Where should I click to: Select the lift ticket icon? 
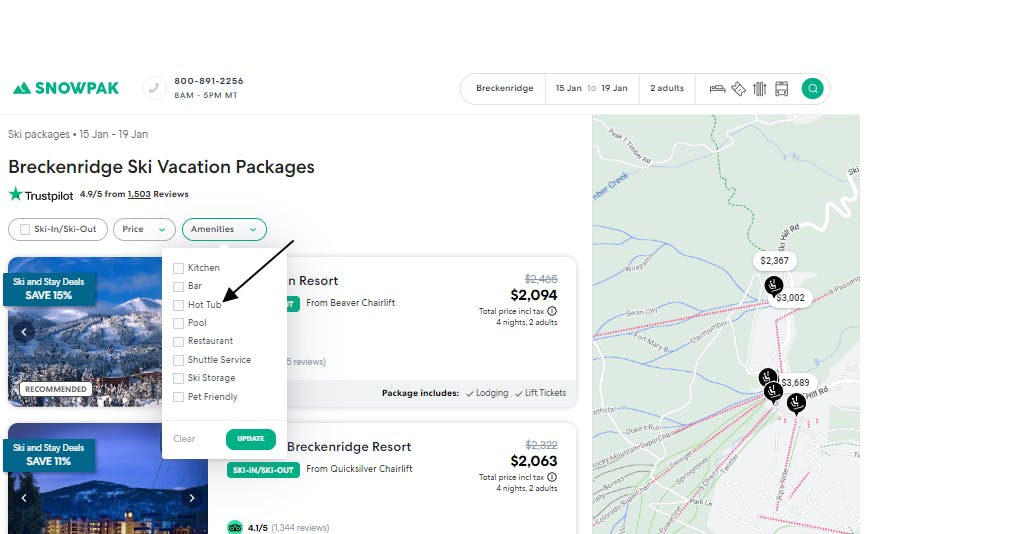[739, 89]
